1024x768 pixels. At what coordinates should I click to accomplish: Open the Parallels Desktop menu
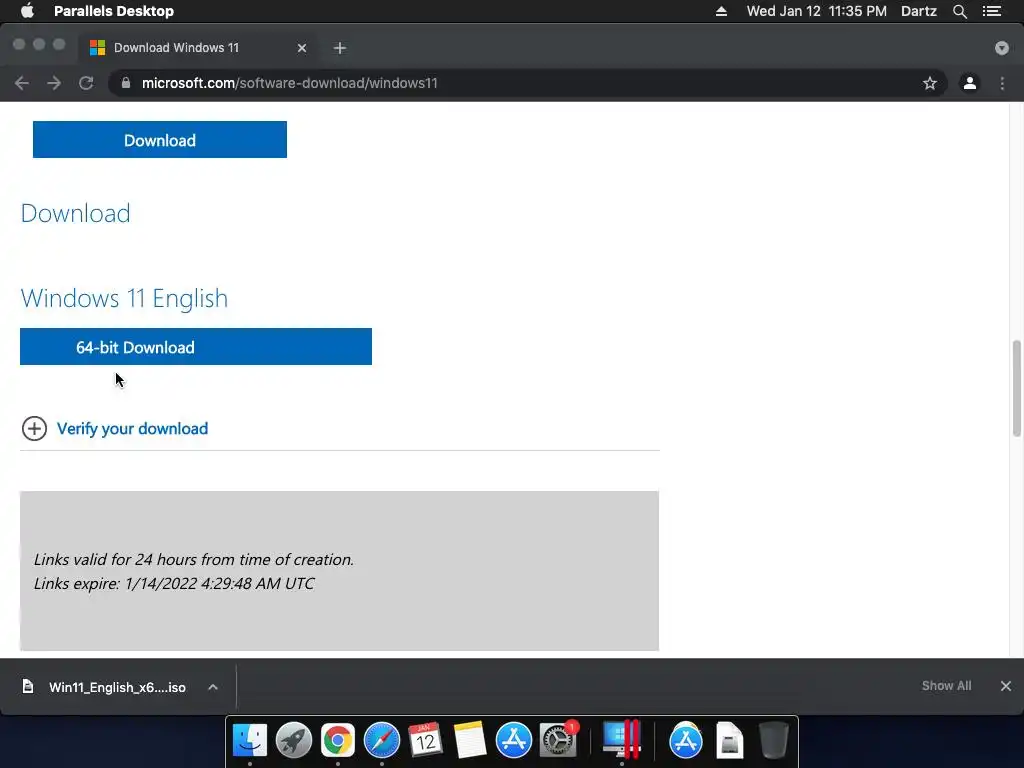click(x=114, y=11)
